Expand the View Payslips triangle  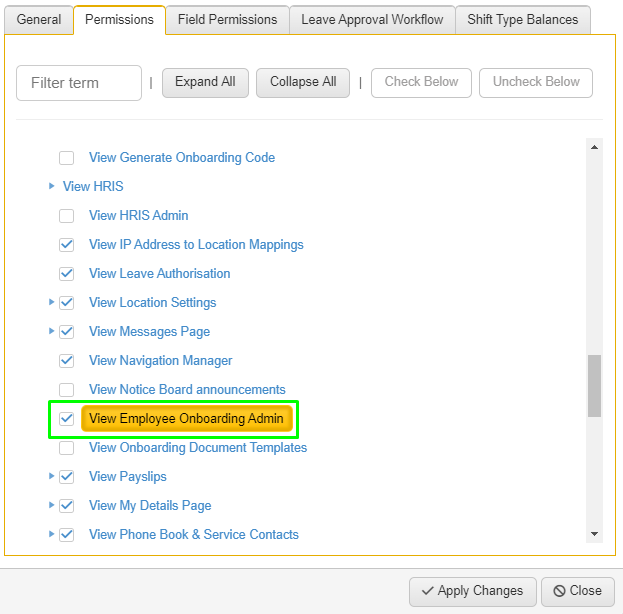[x=51, y=476]
